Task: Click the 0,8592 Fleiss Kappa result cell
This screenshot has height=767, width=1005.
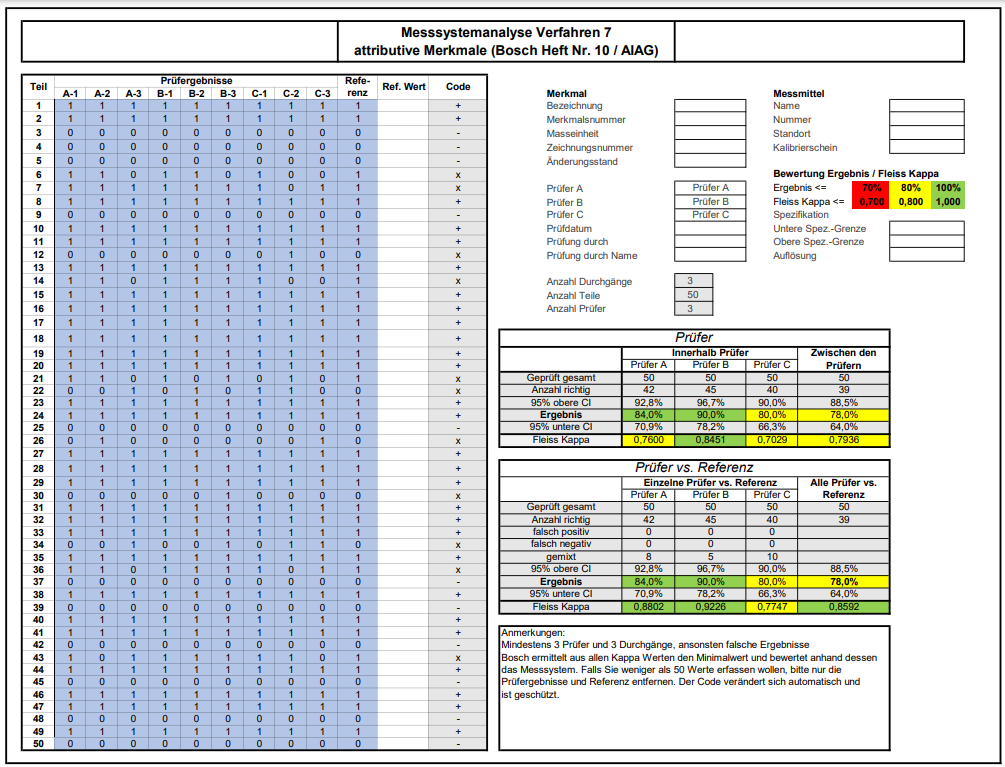Action: [x=843, y=606]
